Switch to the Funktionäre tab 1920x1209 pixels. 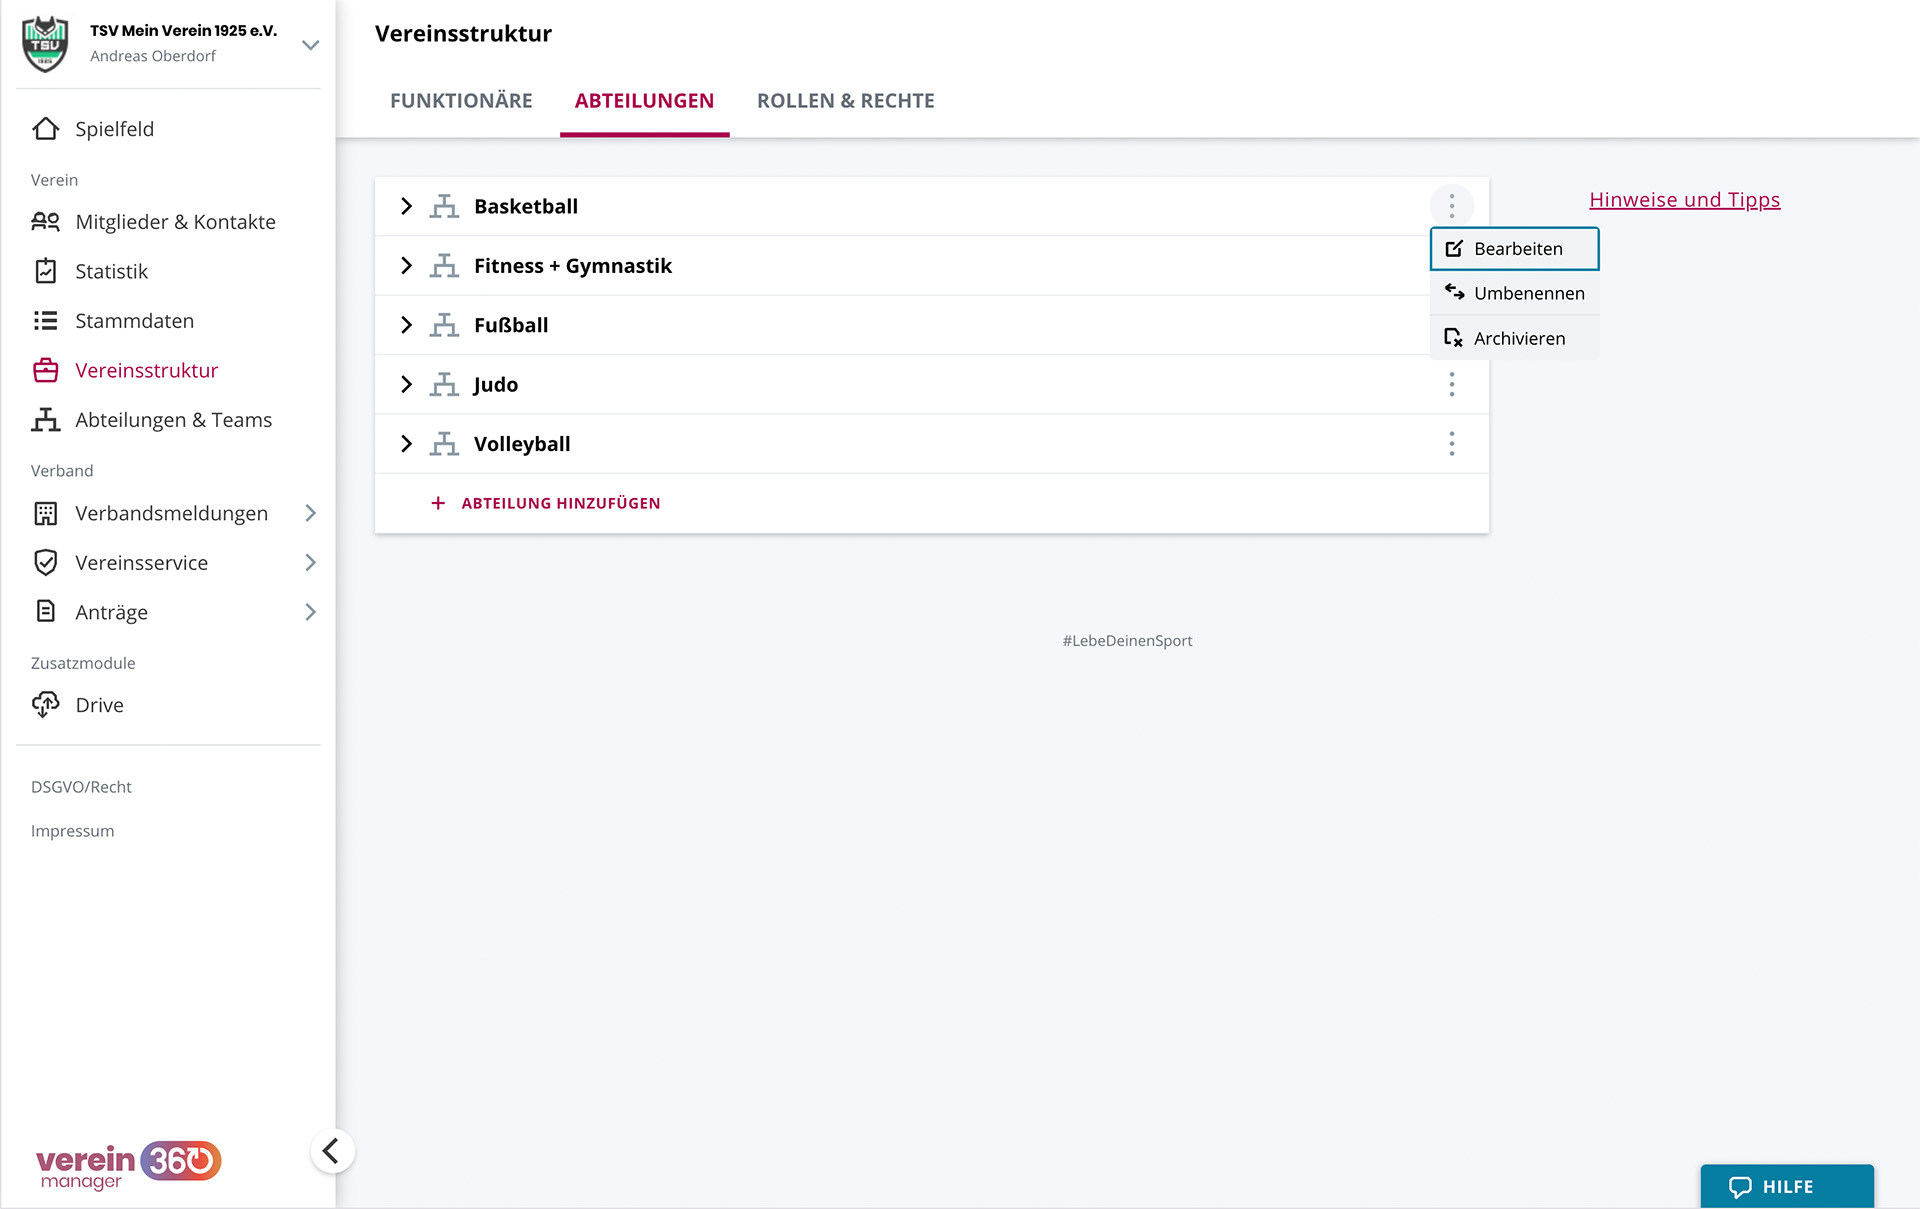coord(461,101)
